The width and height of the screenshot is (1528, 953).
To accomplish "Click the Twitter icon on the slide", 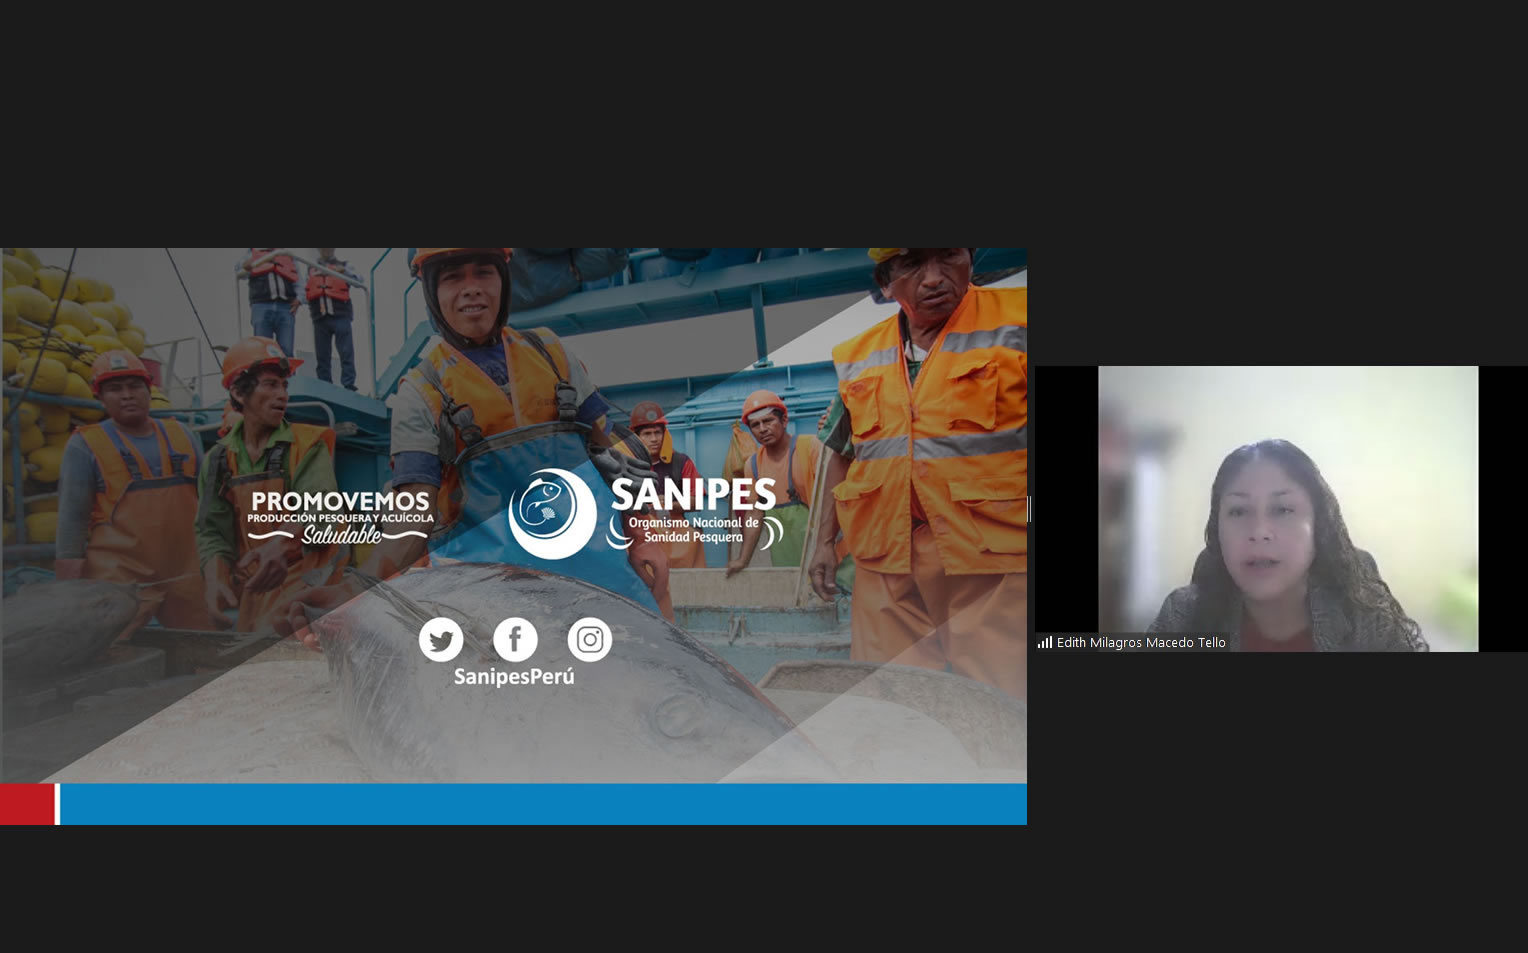I will (441, 640).
